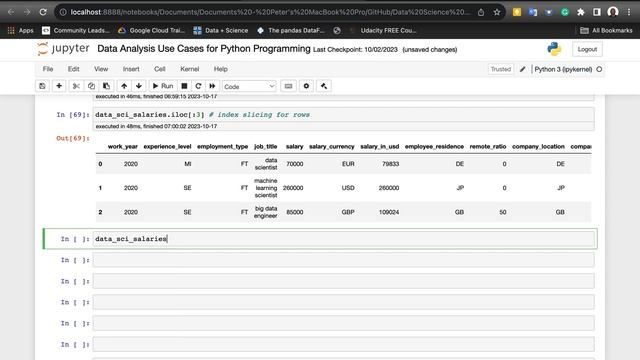This screenshot has height=360, width=640.
Task: Open the Community Leads bookmark
Action: pyautogui.click(x=76, y=30)
